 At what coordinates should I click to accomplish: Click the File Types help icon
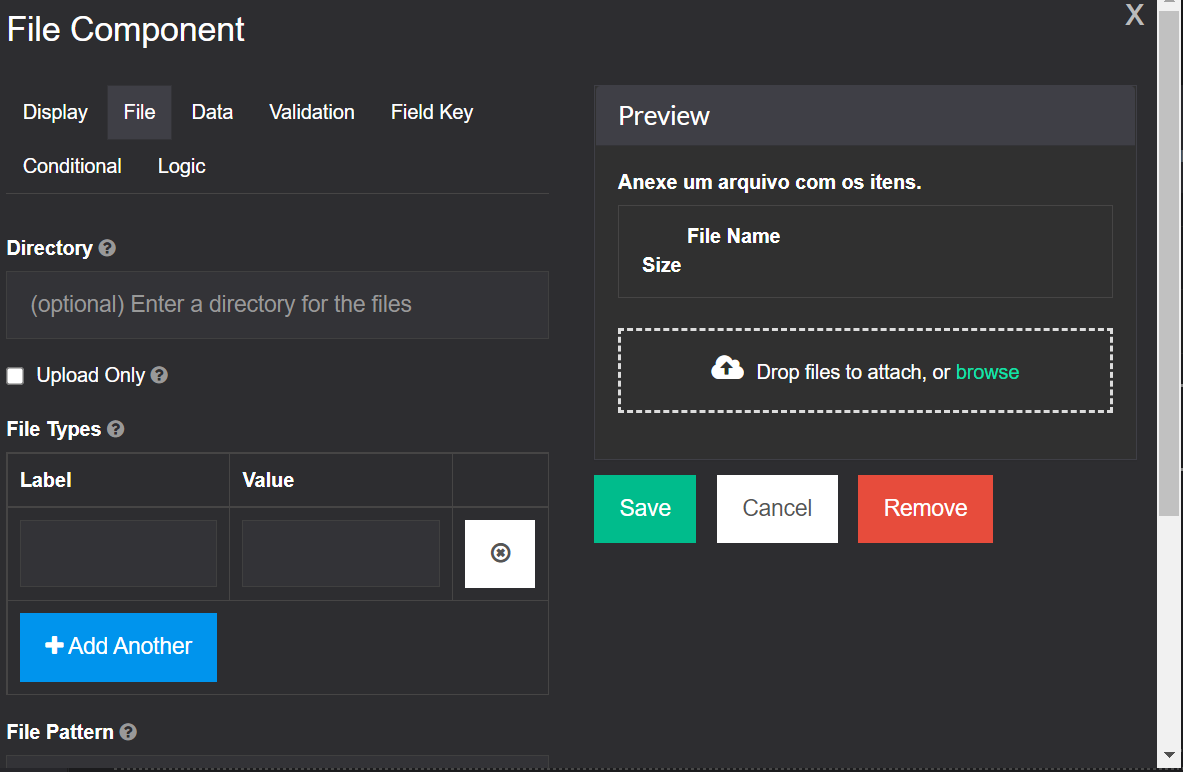pyautogui.click(x=116, y=429)
